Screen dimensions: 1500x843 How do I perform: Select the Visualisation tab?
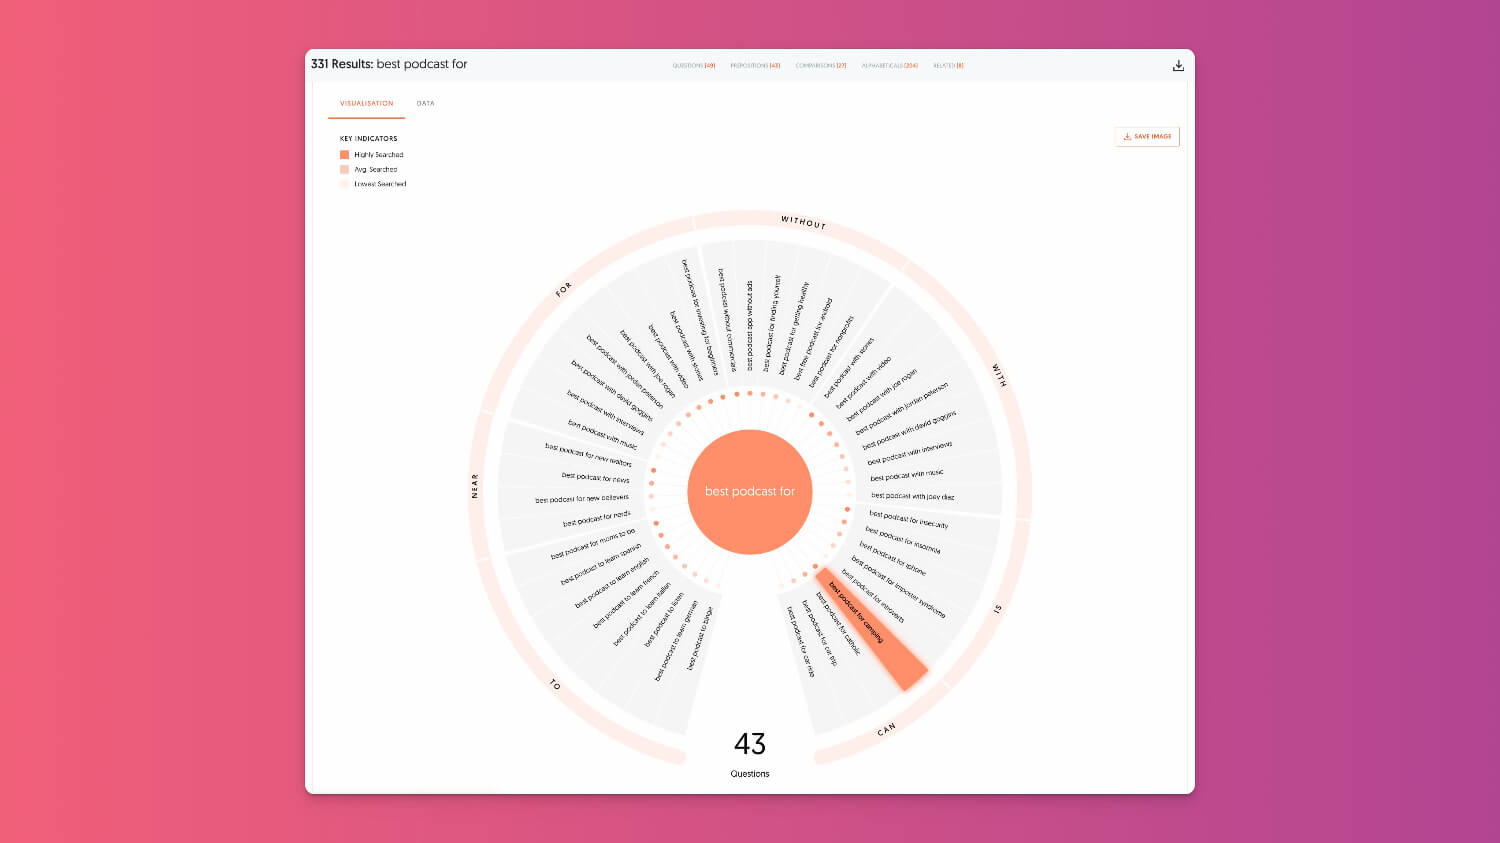click(366, 104)
